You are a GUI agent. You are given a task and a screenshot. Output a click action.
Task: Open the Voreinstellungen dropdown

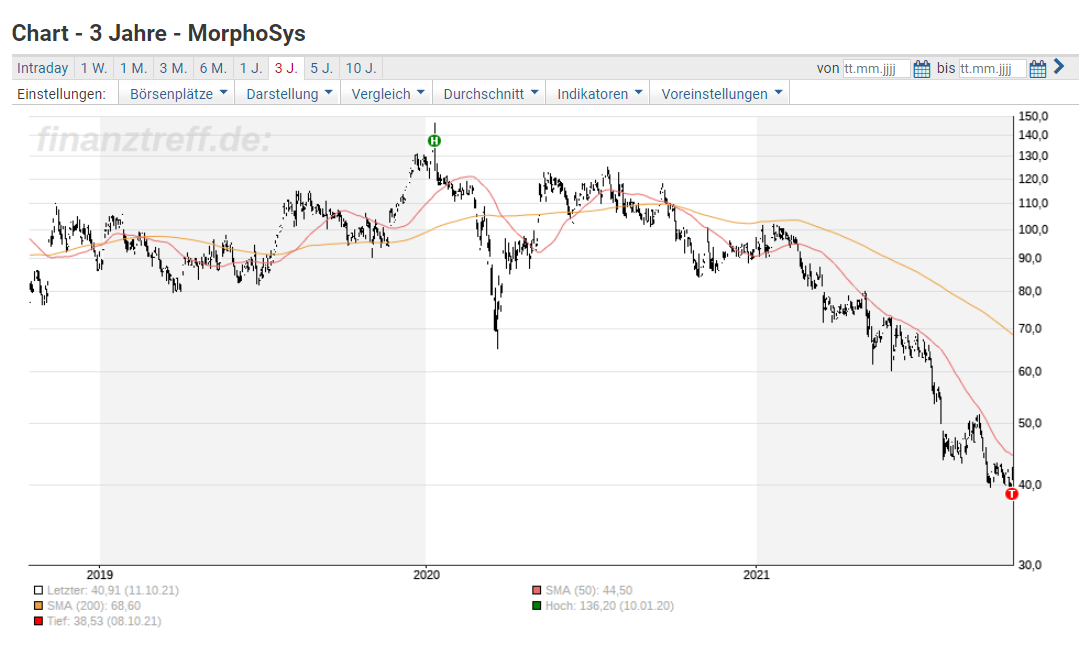721,94
